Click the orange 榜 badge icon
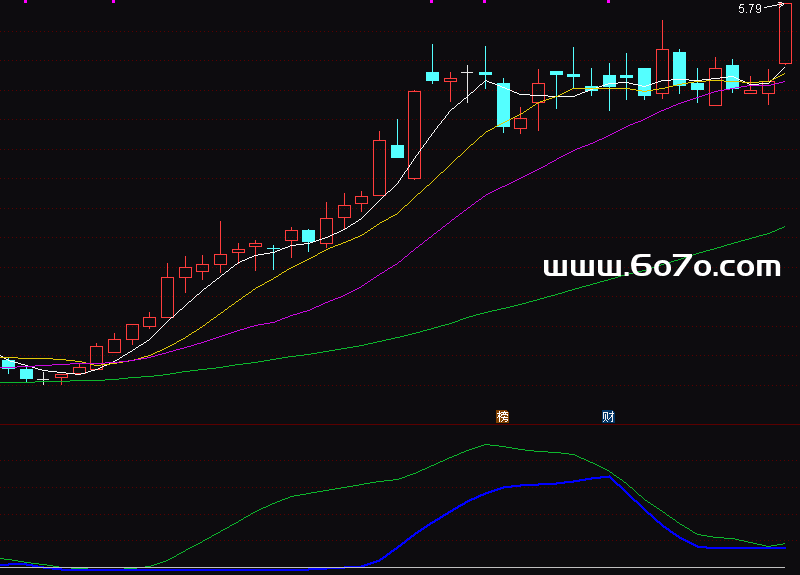The height and width of the screenshot is (575, 800). (503, 416)
